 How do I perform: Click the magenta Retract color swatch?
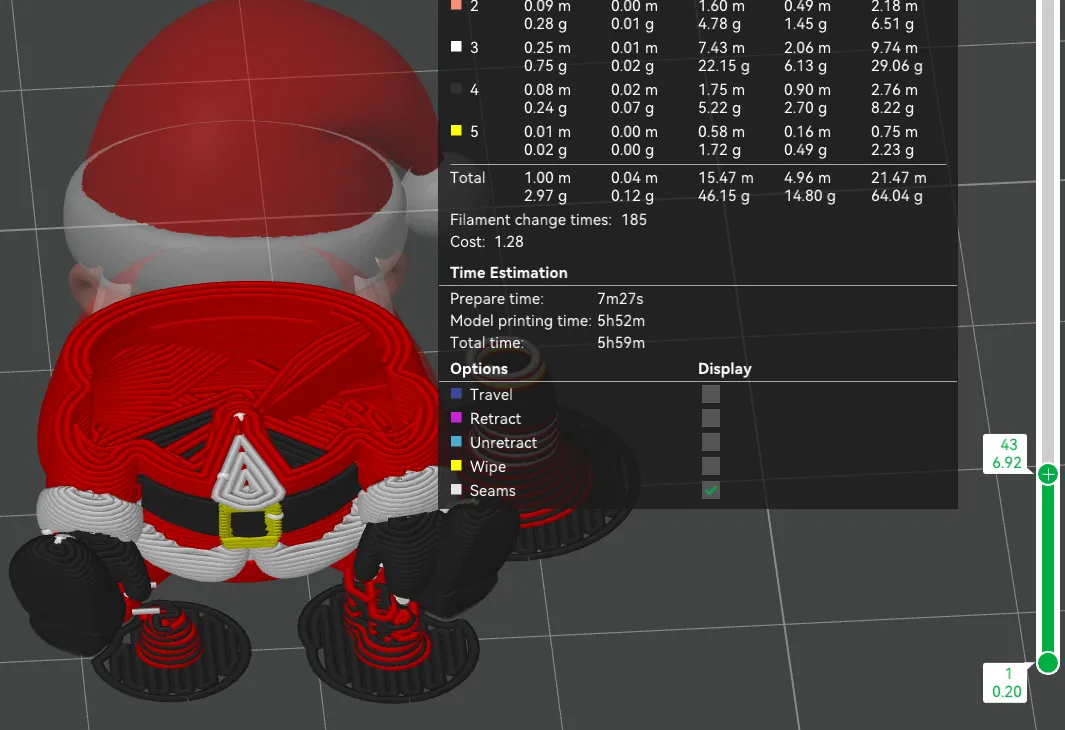pos(456,417)
